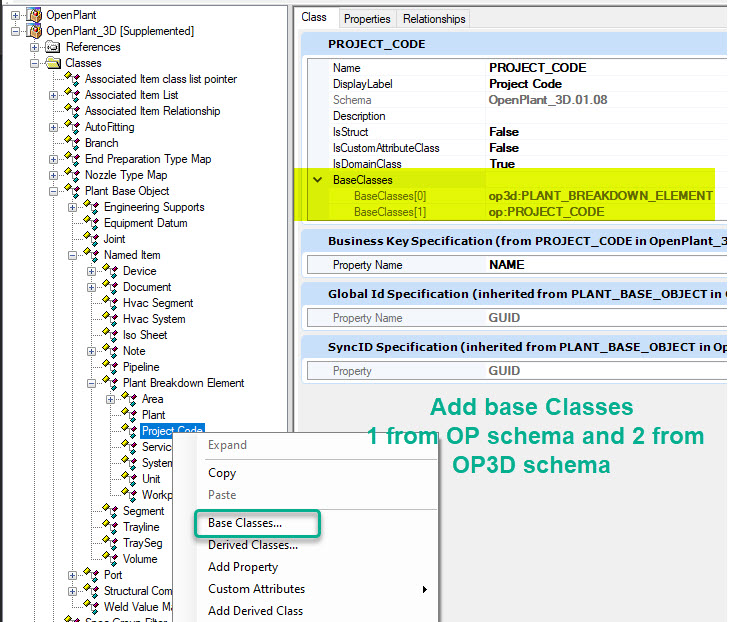Viewport: 729px width, 622px height.
Task: Select Associated Item class list pointer
Action: pos(161,79)
